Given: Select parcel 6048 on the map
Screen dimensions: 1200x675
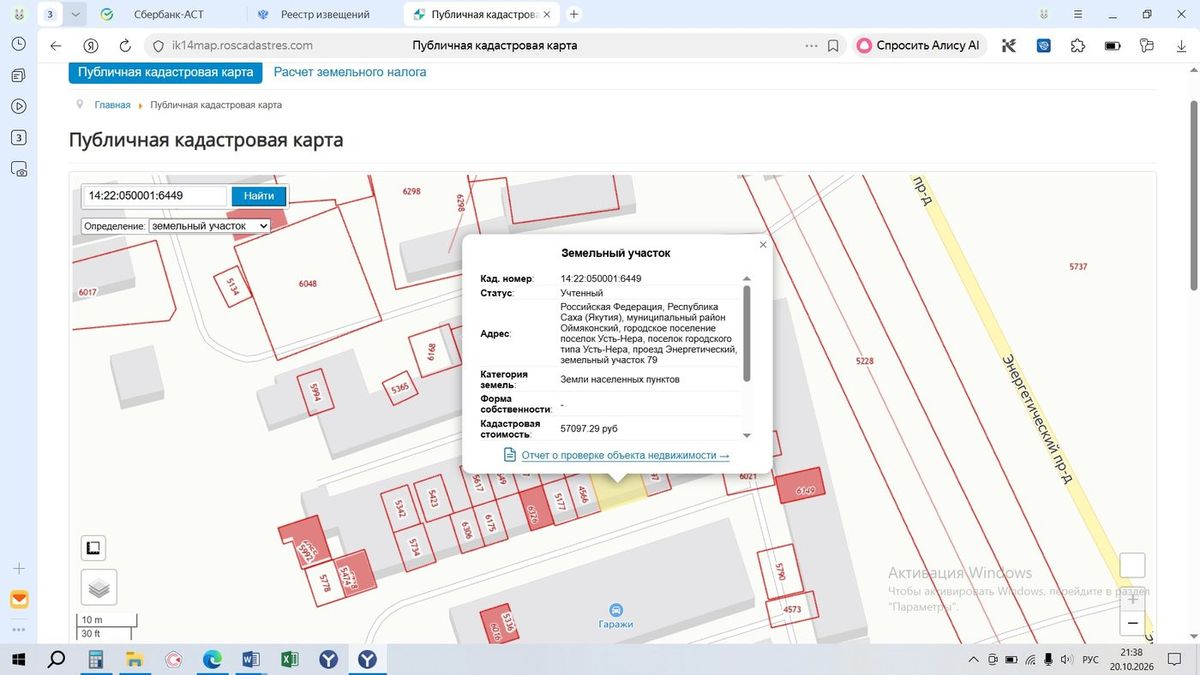Looking at the screenshot, I should [307, 284].
